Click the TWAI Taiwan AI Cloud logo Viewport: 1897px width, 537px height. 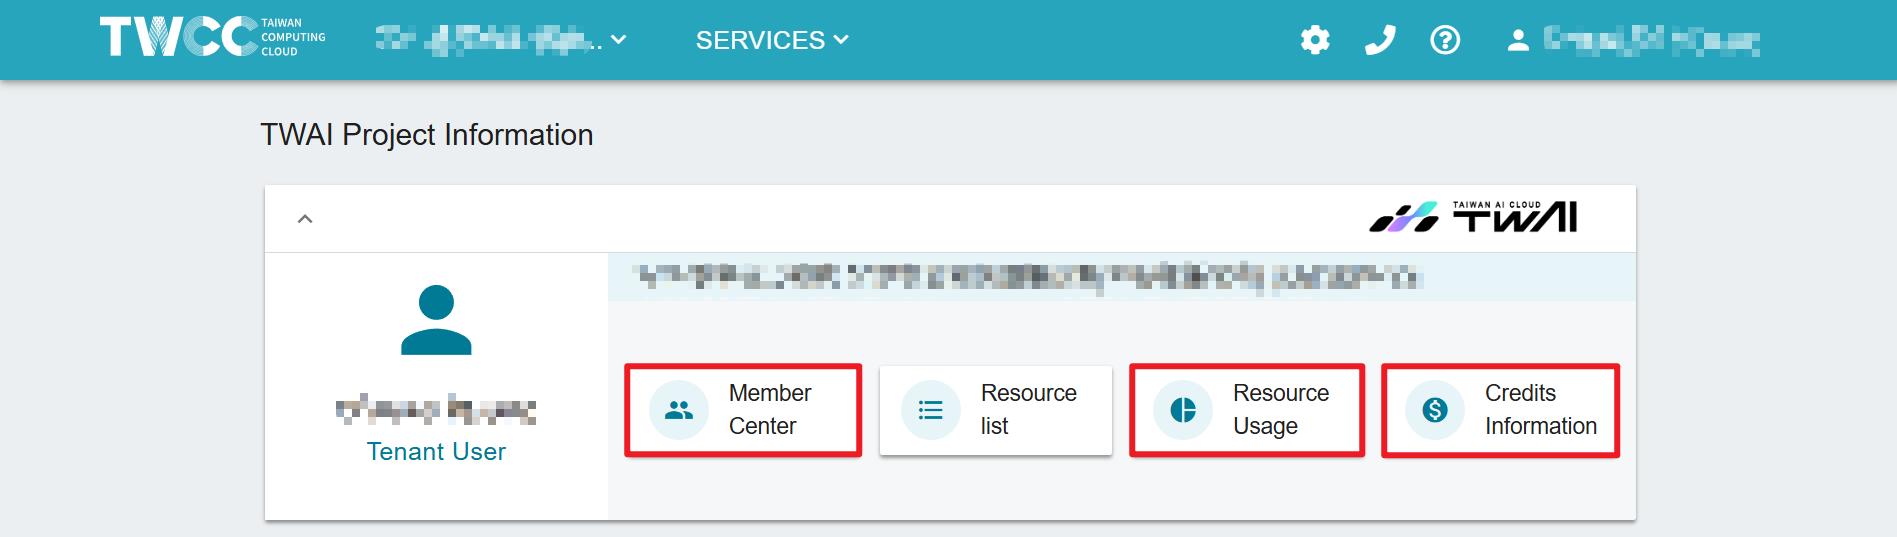click(x=1473, y=217)
